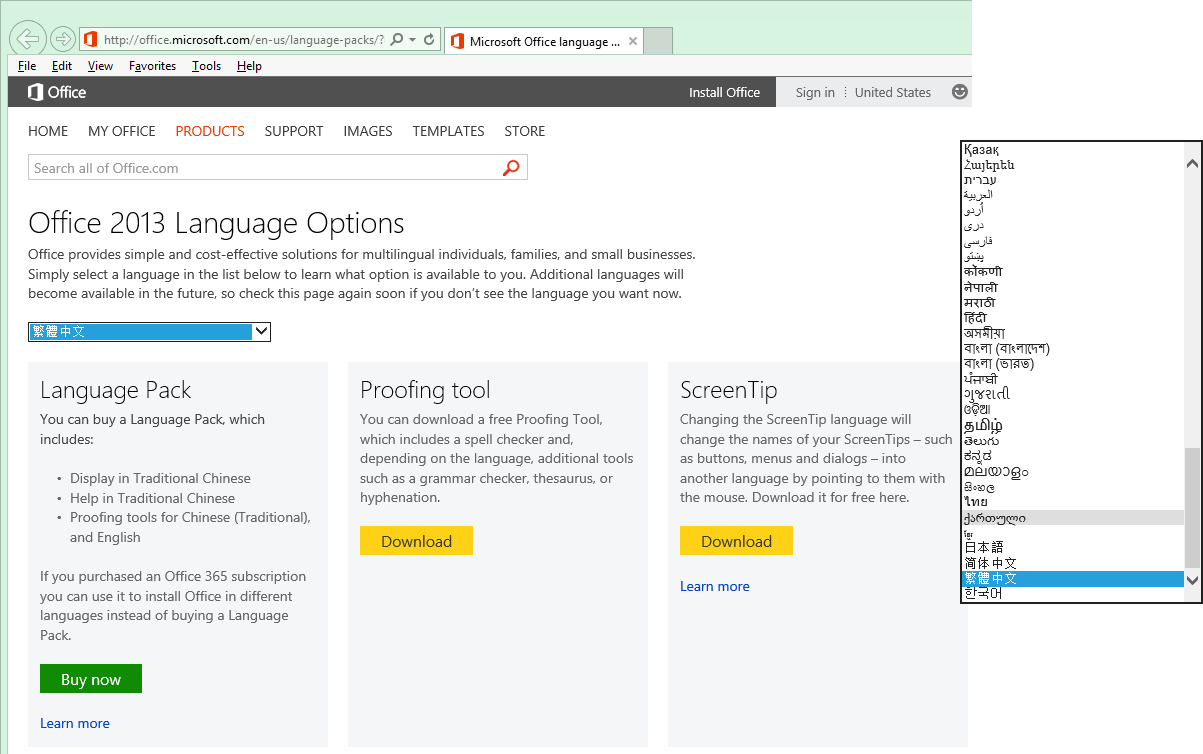Open the MY OFFICE section
Viewport: 1203px width, 754px height.
point(122,131)
